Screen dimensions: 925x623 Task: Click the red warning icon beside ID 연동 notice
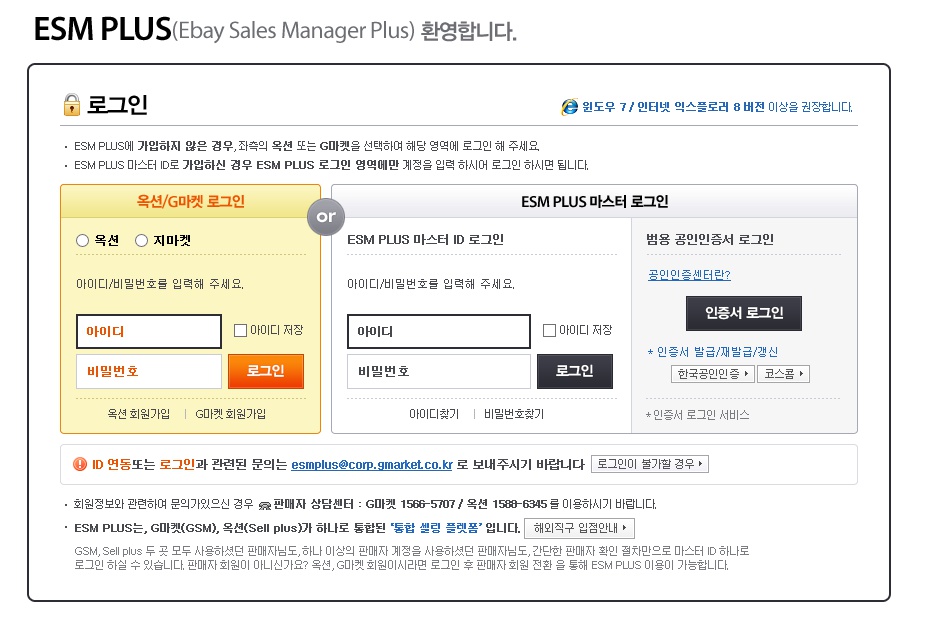[78, 463]
